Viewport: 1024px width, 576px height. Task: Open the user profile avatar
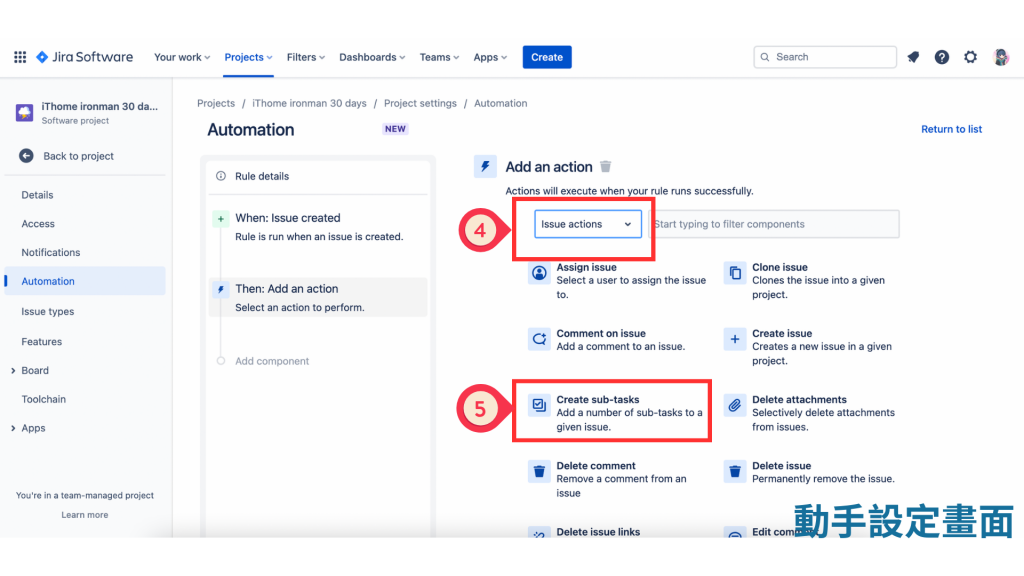(x=1000, y=57)
